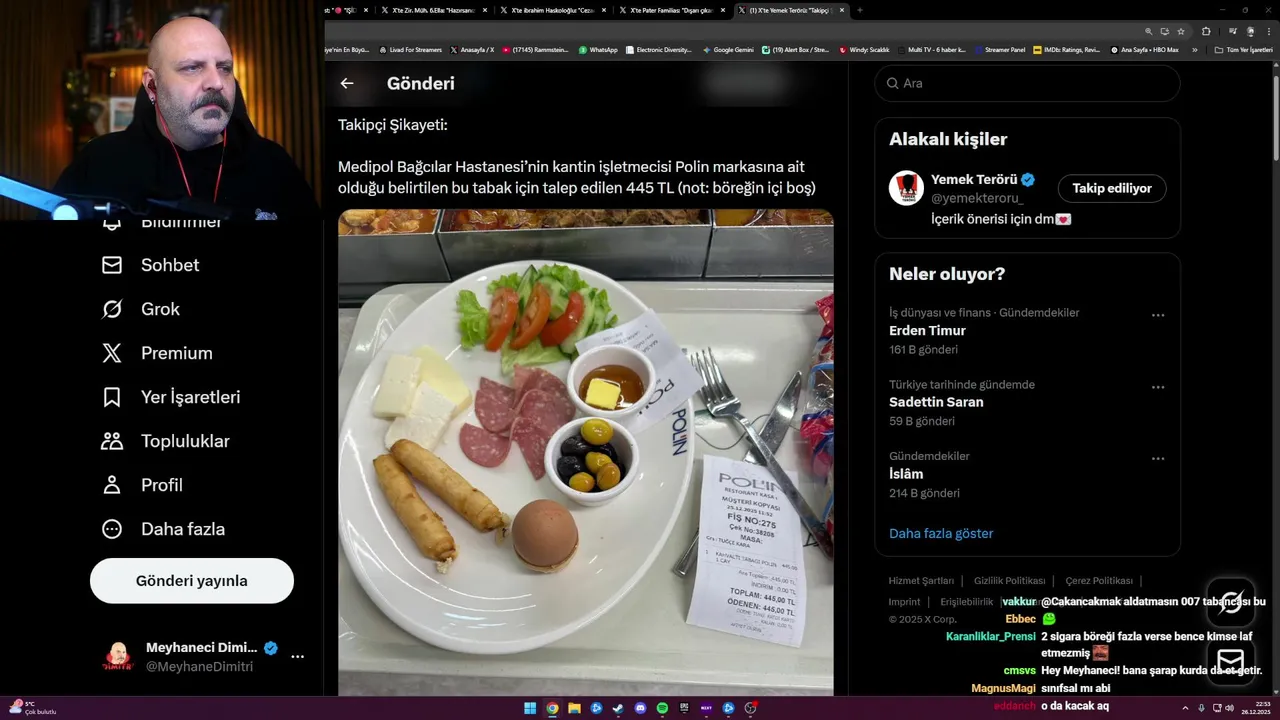
Task: Open Topluluklar communities
Action: click(166, 441)
